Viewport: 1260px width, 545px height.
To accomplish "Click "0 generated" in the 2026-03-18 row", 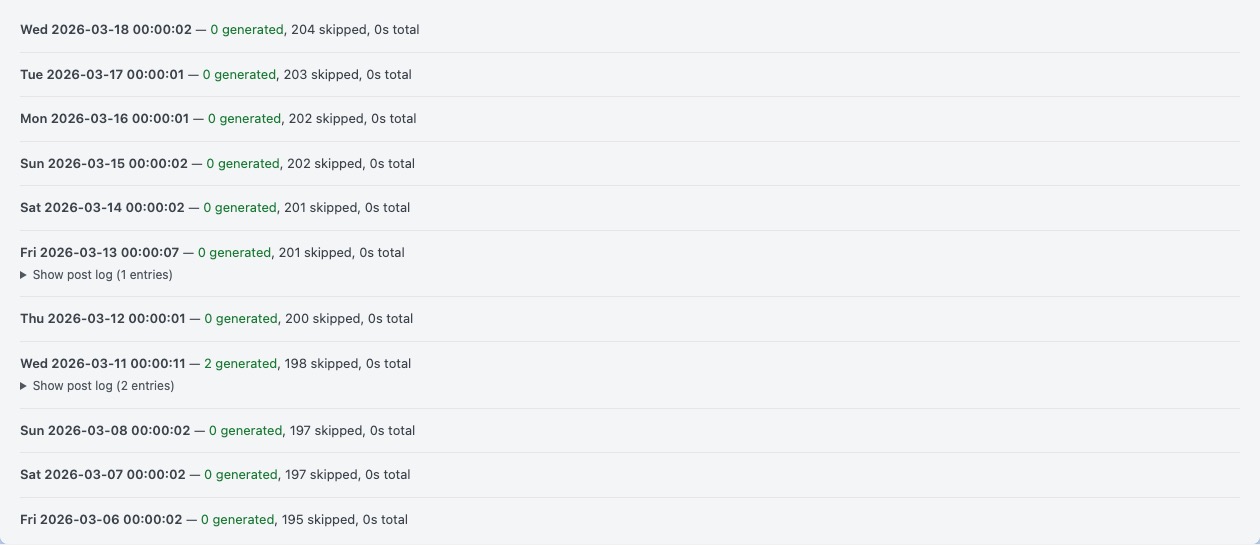I will click(x=247, y=30).
